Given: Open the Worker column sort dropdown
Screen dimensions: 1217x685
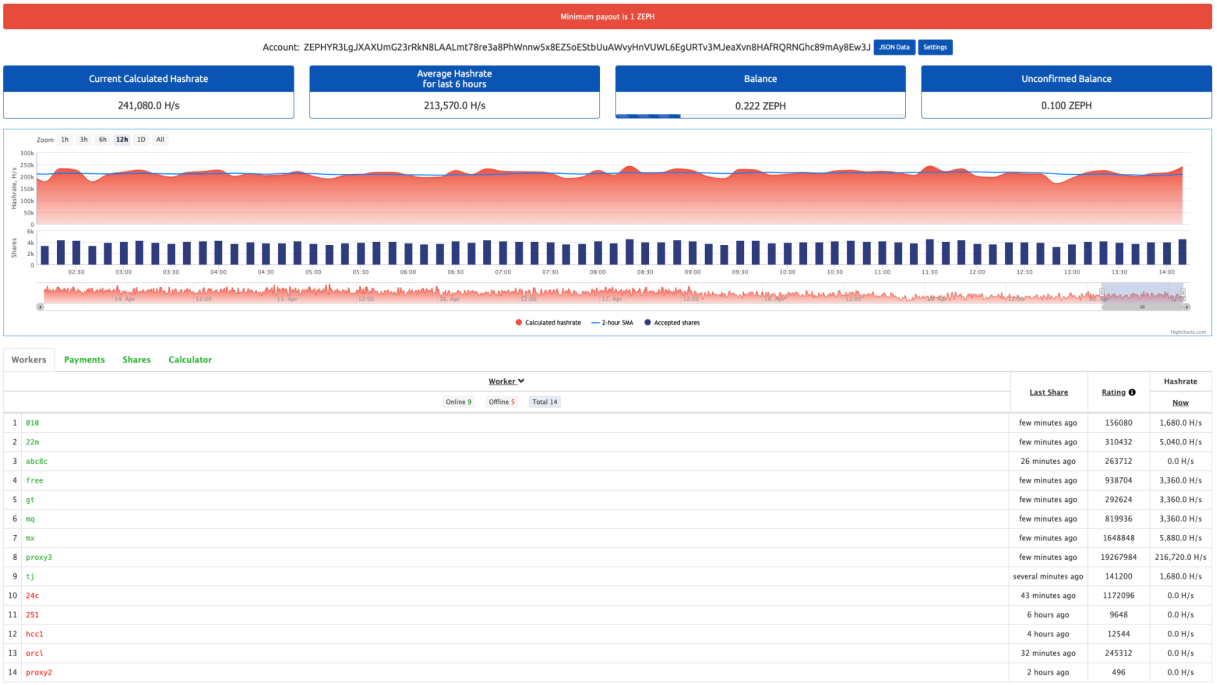Looking at the screenshot, I should (506, 381).
